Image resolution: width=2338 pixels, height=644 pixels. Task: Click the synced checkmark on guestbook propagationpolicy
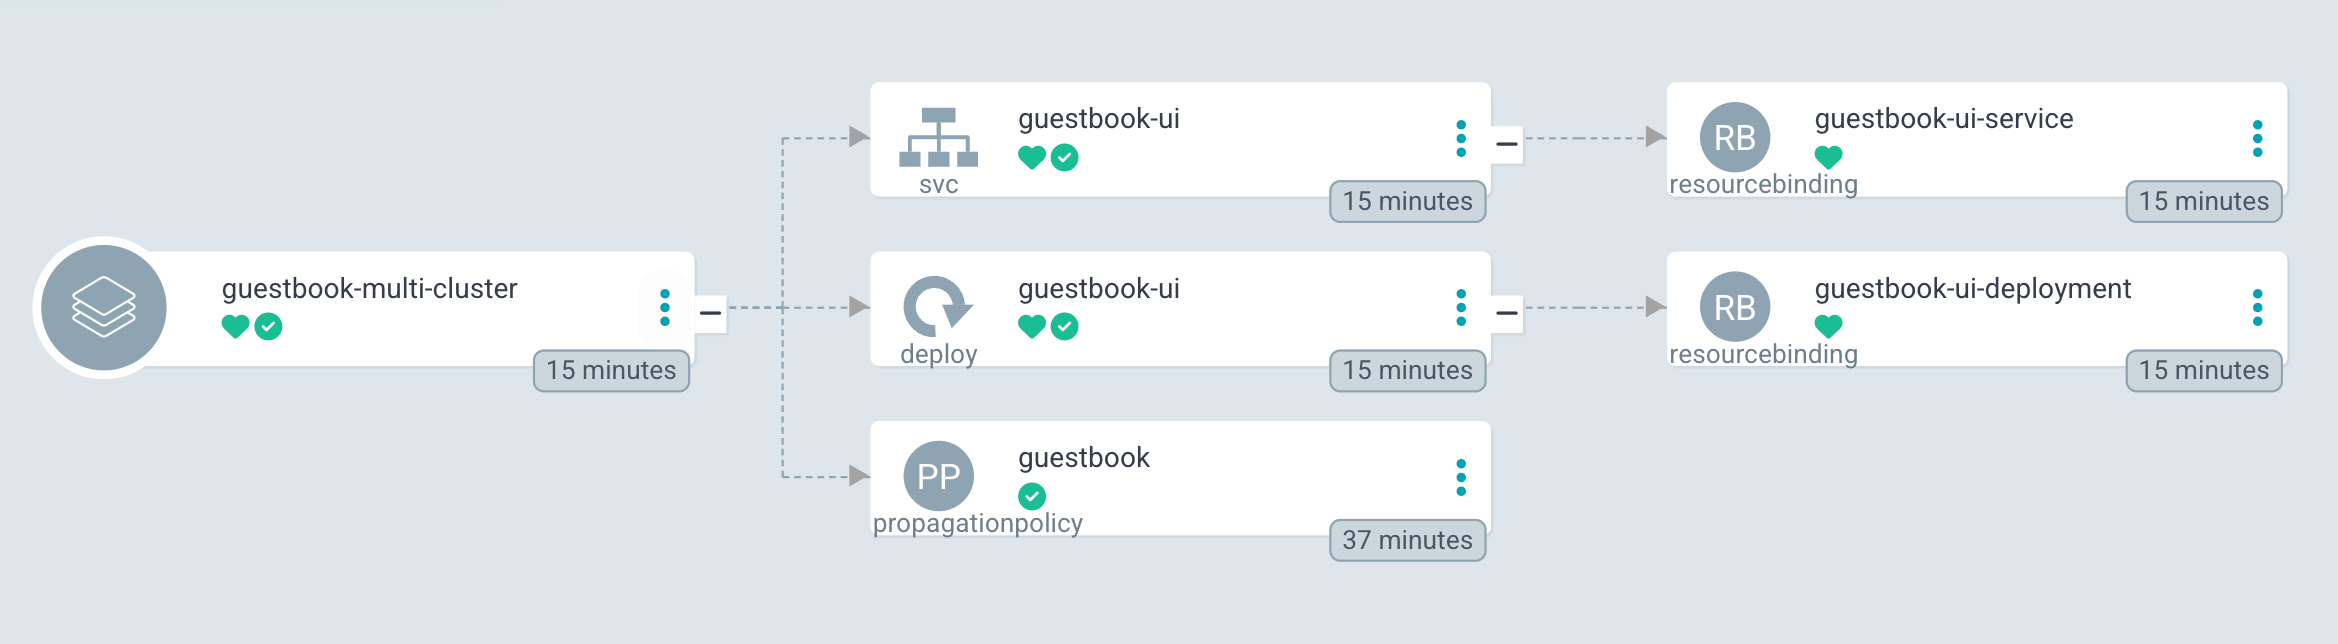tap(1032, 496)
